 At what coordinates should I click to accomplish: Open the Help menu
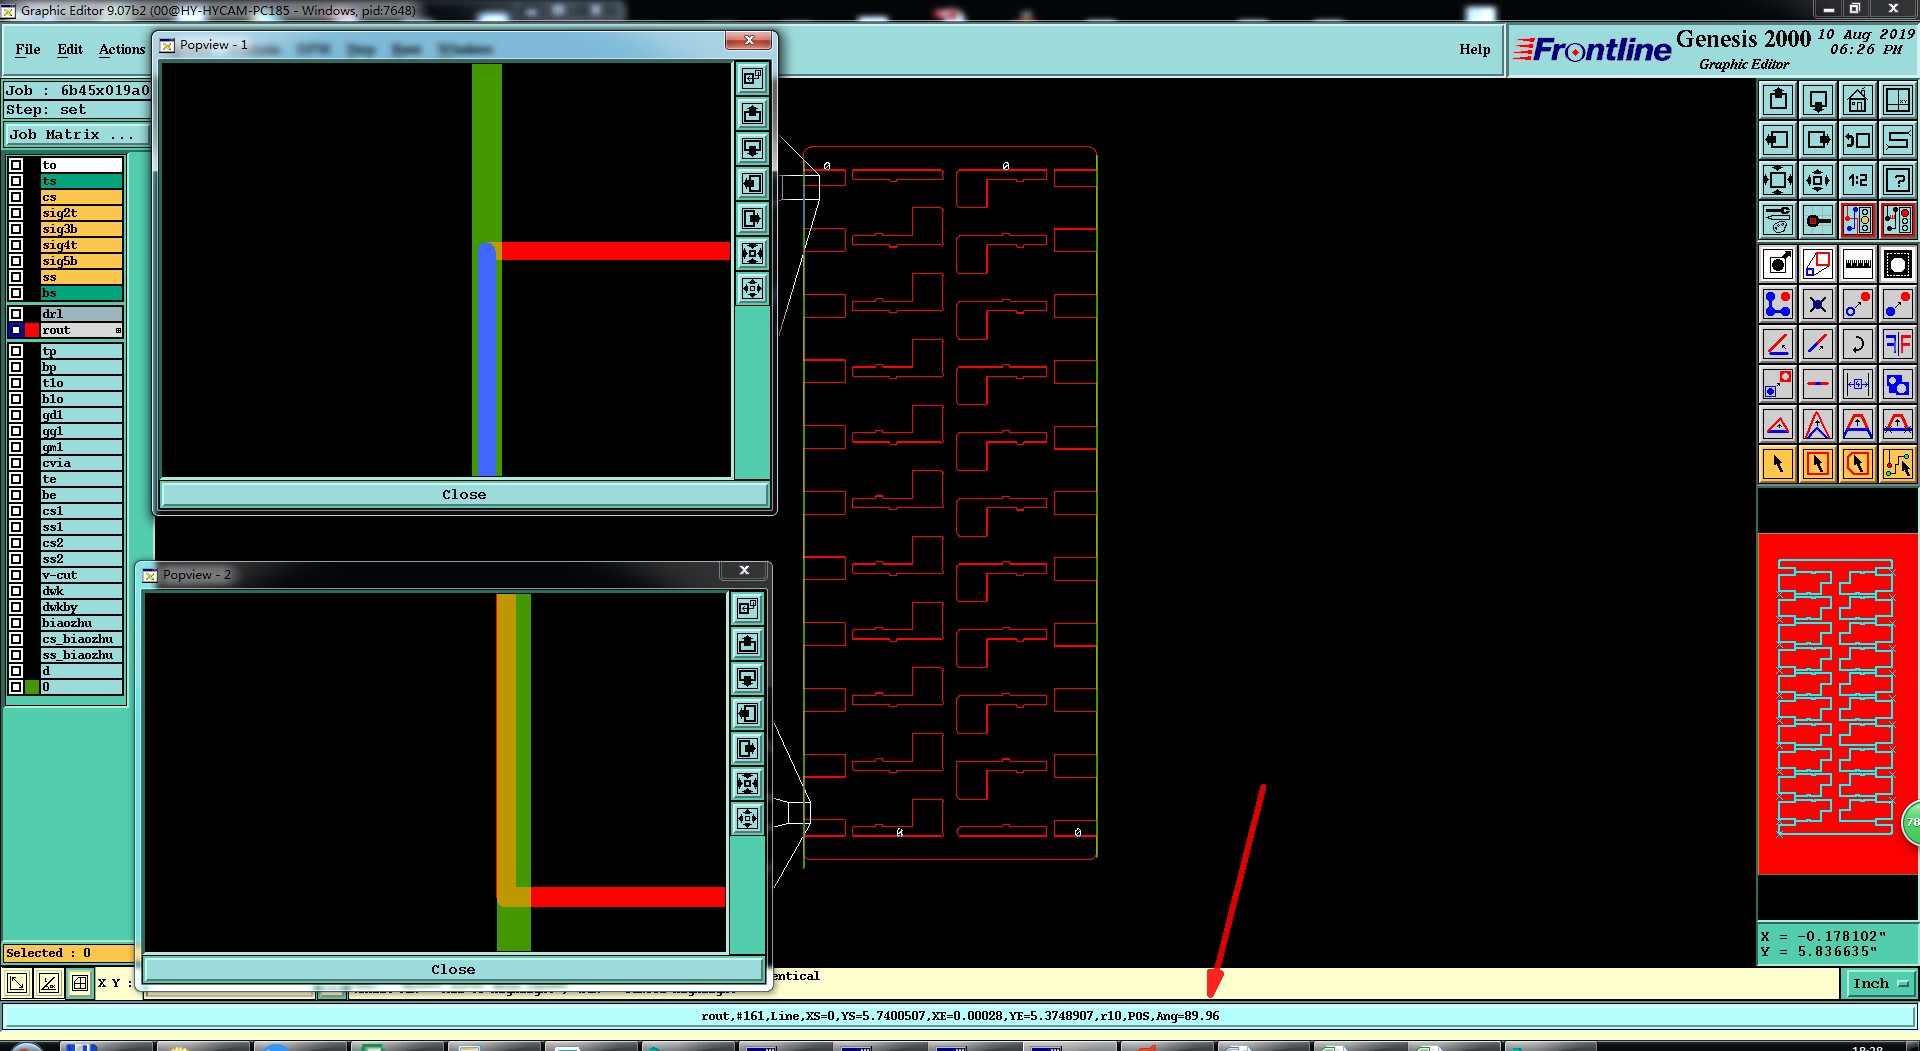pyautogui.click(x=1474, y=49)
